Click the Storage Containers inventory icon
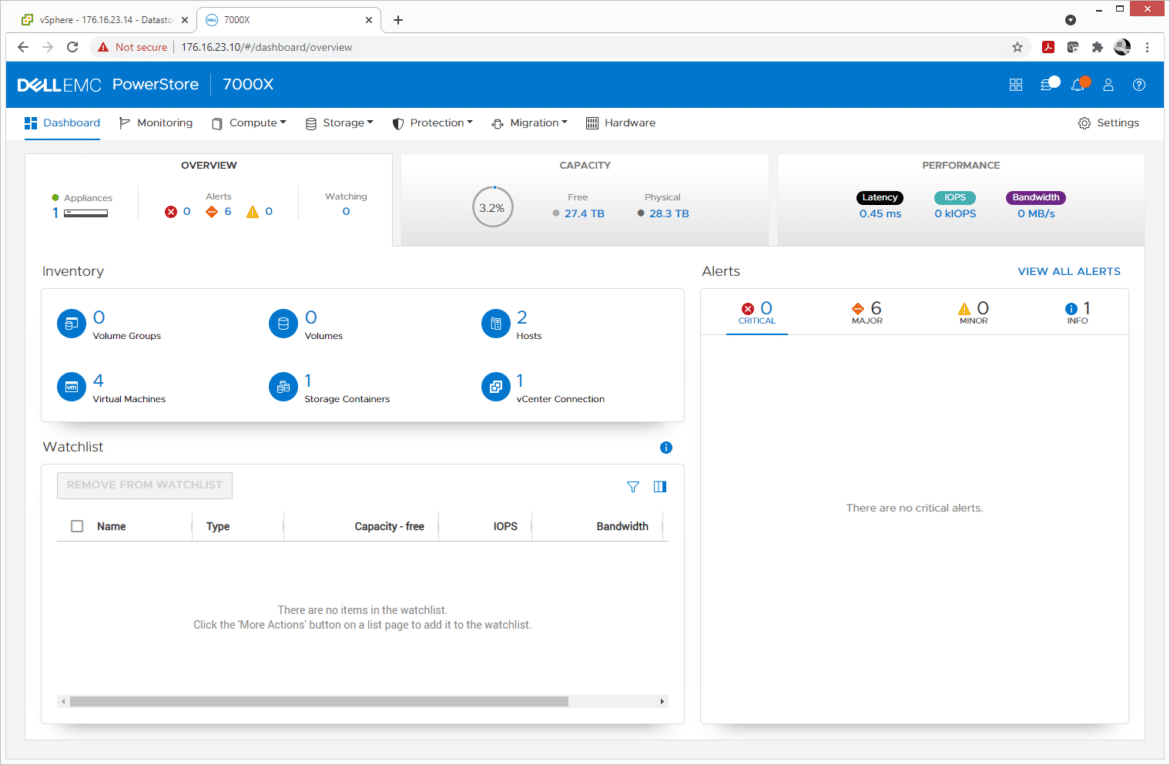 pos(283,387)
